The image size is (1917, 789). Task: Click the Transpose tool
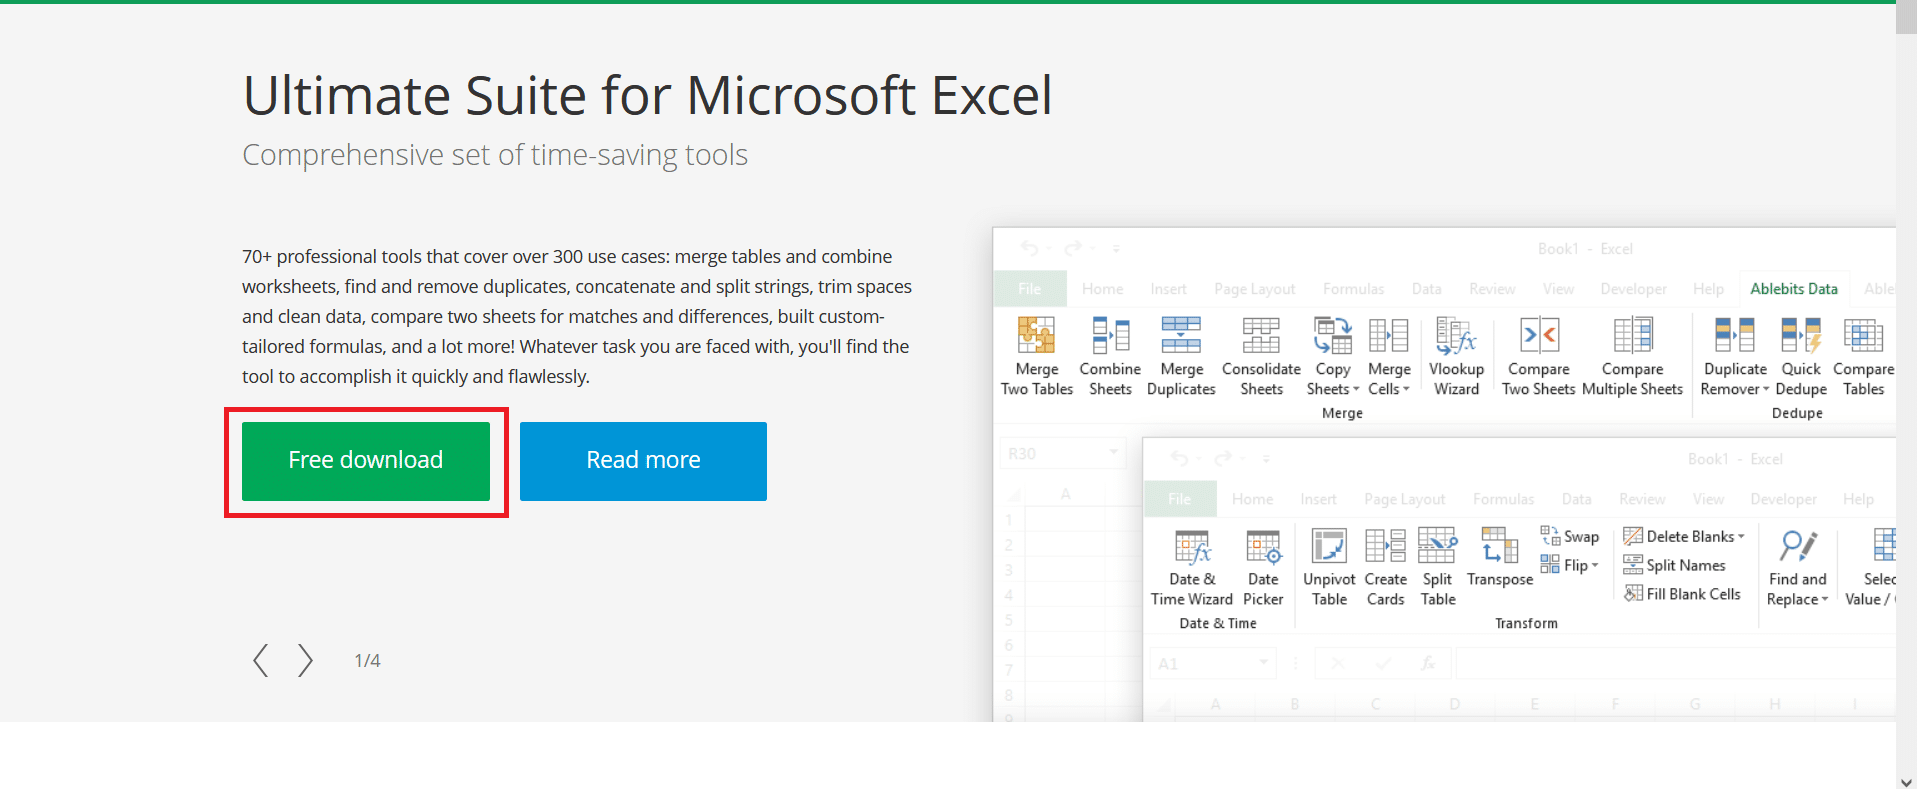1500,558
